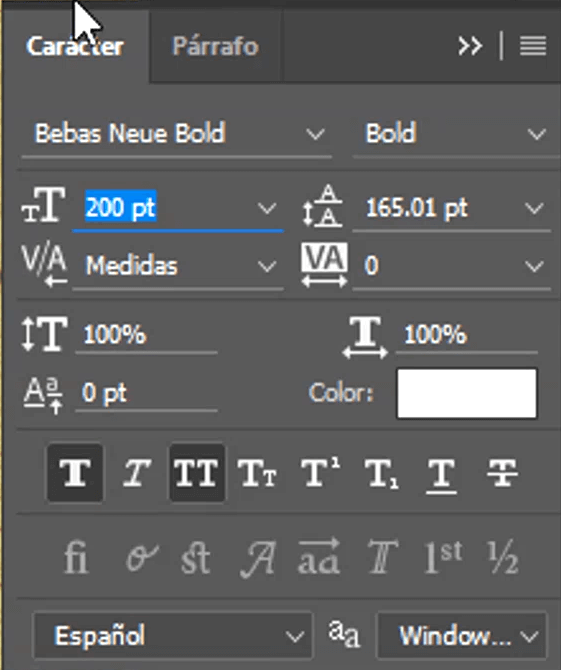Enable fractions ½ OpenType icon
Screen dimensions: 561x670
click(x=503, y=557)
